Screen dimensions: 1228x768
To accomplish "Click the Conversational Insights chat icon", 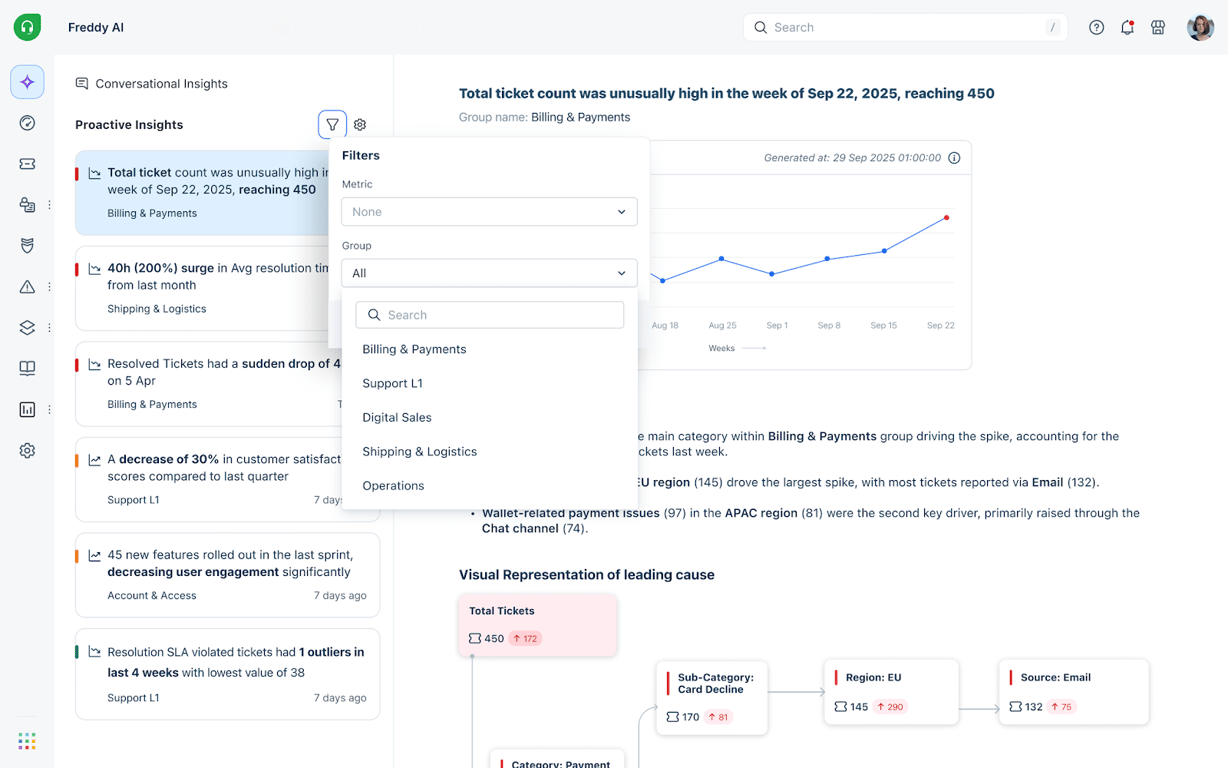I will click(x=82, y=84).
